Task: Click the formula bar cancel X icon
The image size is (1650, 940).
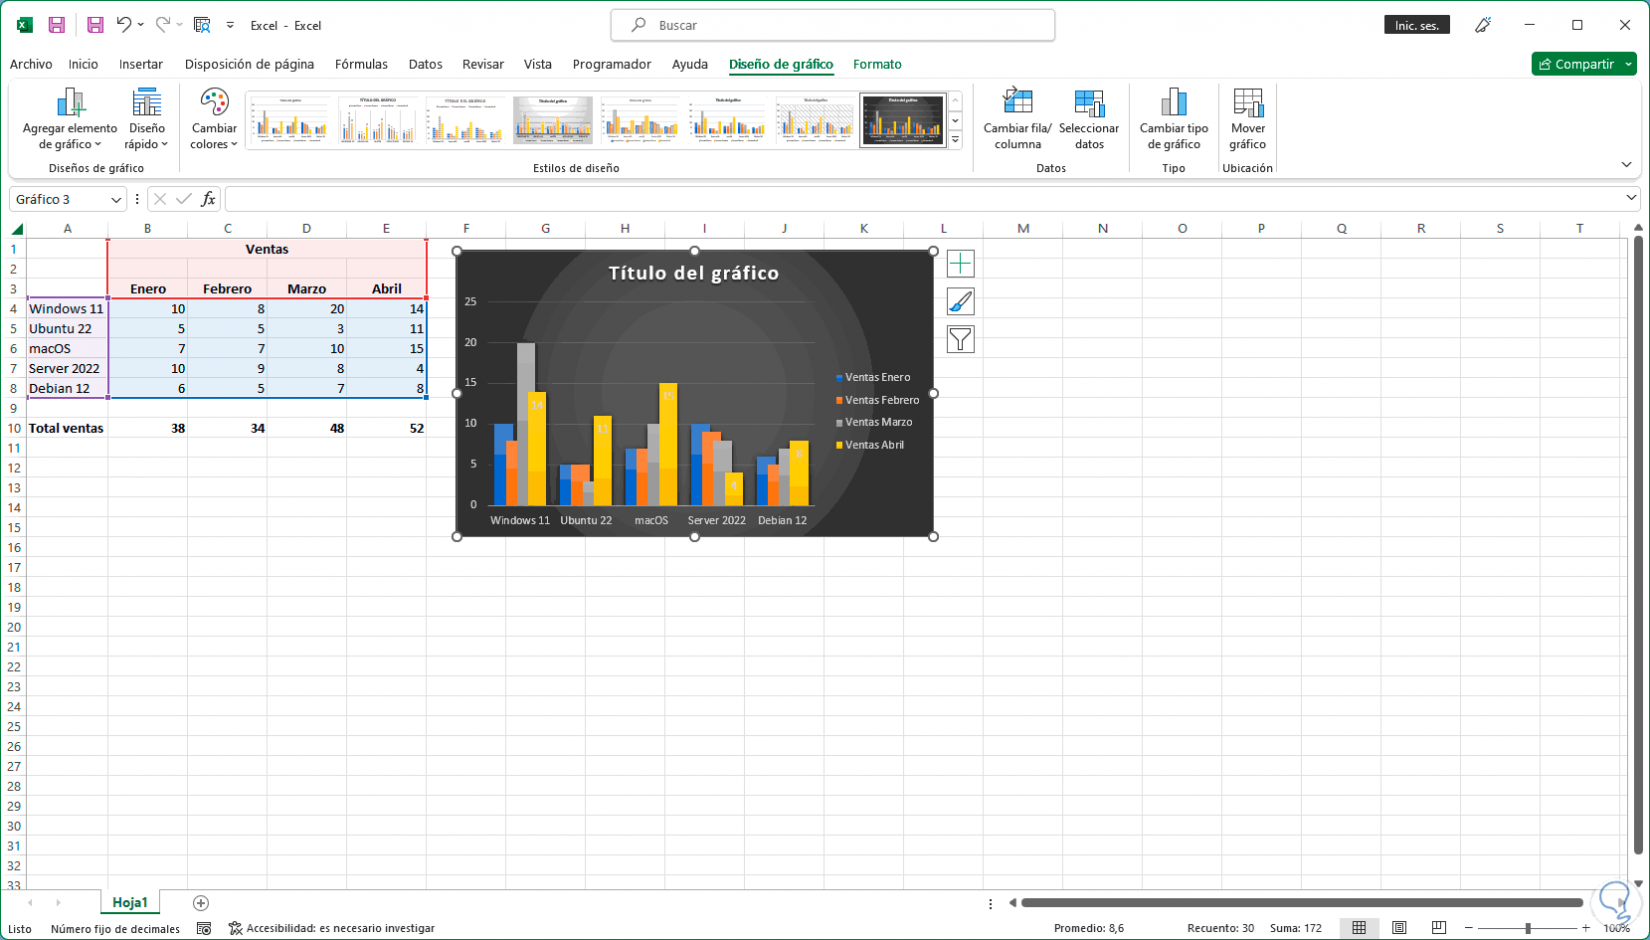Action: coord(160,199)
